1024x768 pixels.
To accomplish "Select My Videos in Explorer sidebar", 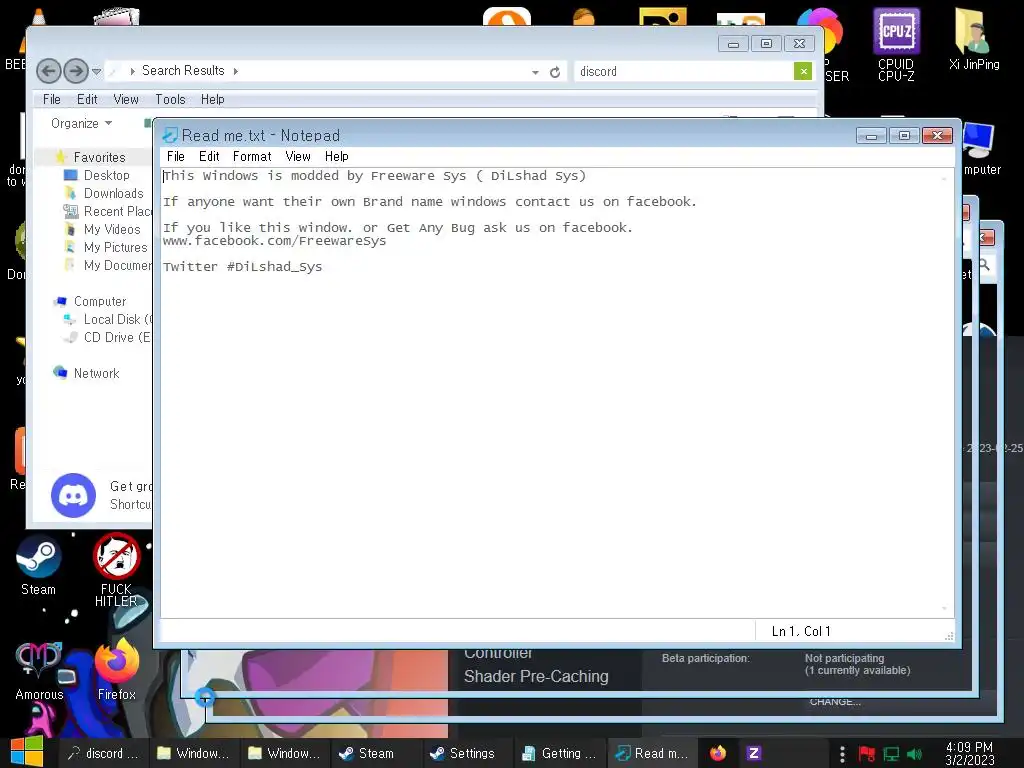I will [112, 229].
